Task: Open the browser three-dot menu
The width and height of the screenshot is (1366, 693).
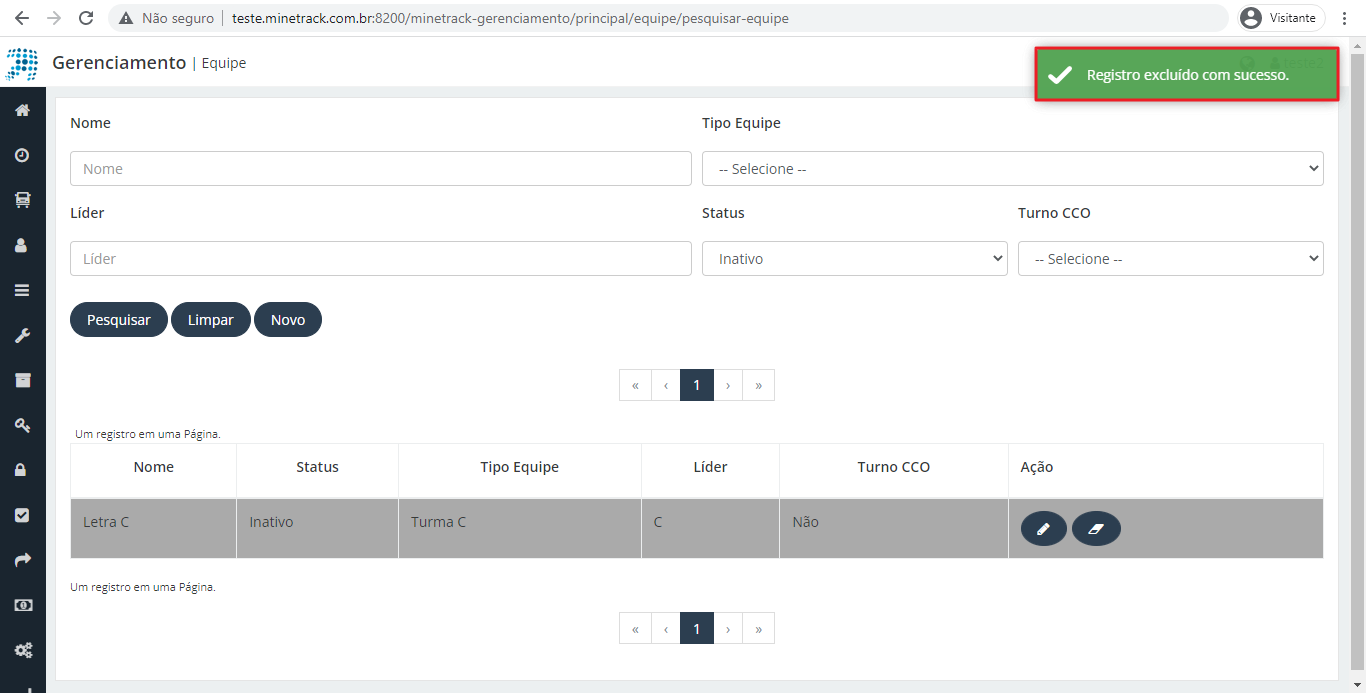Action: 1345,18
